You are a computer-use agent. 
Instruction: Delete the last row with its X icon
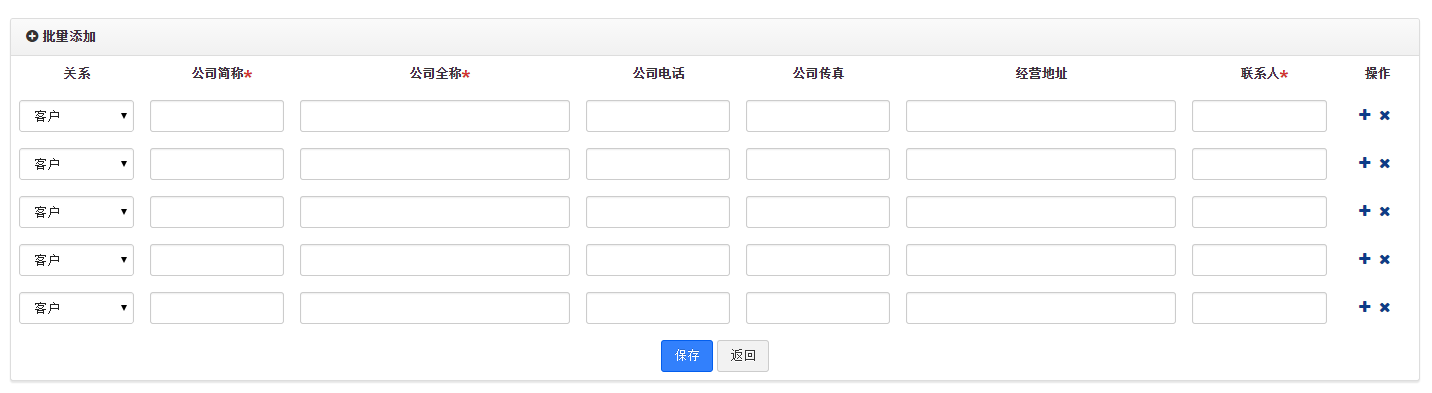coord(1385,308)
